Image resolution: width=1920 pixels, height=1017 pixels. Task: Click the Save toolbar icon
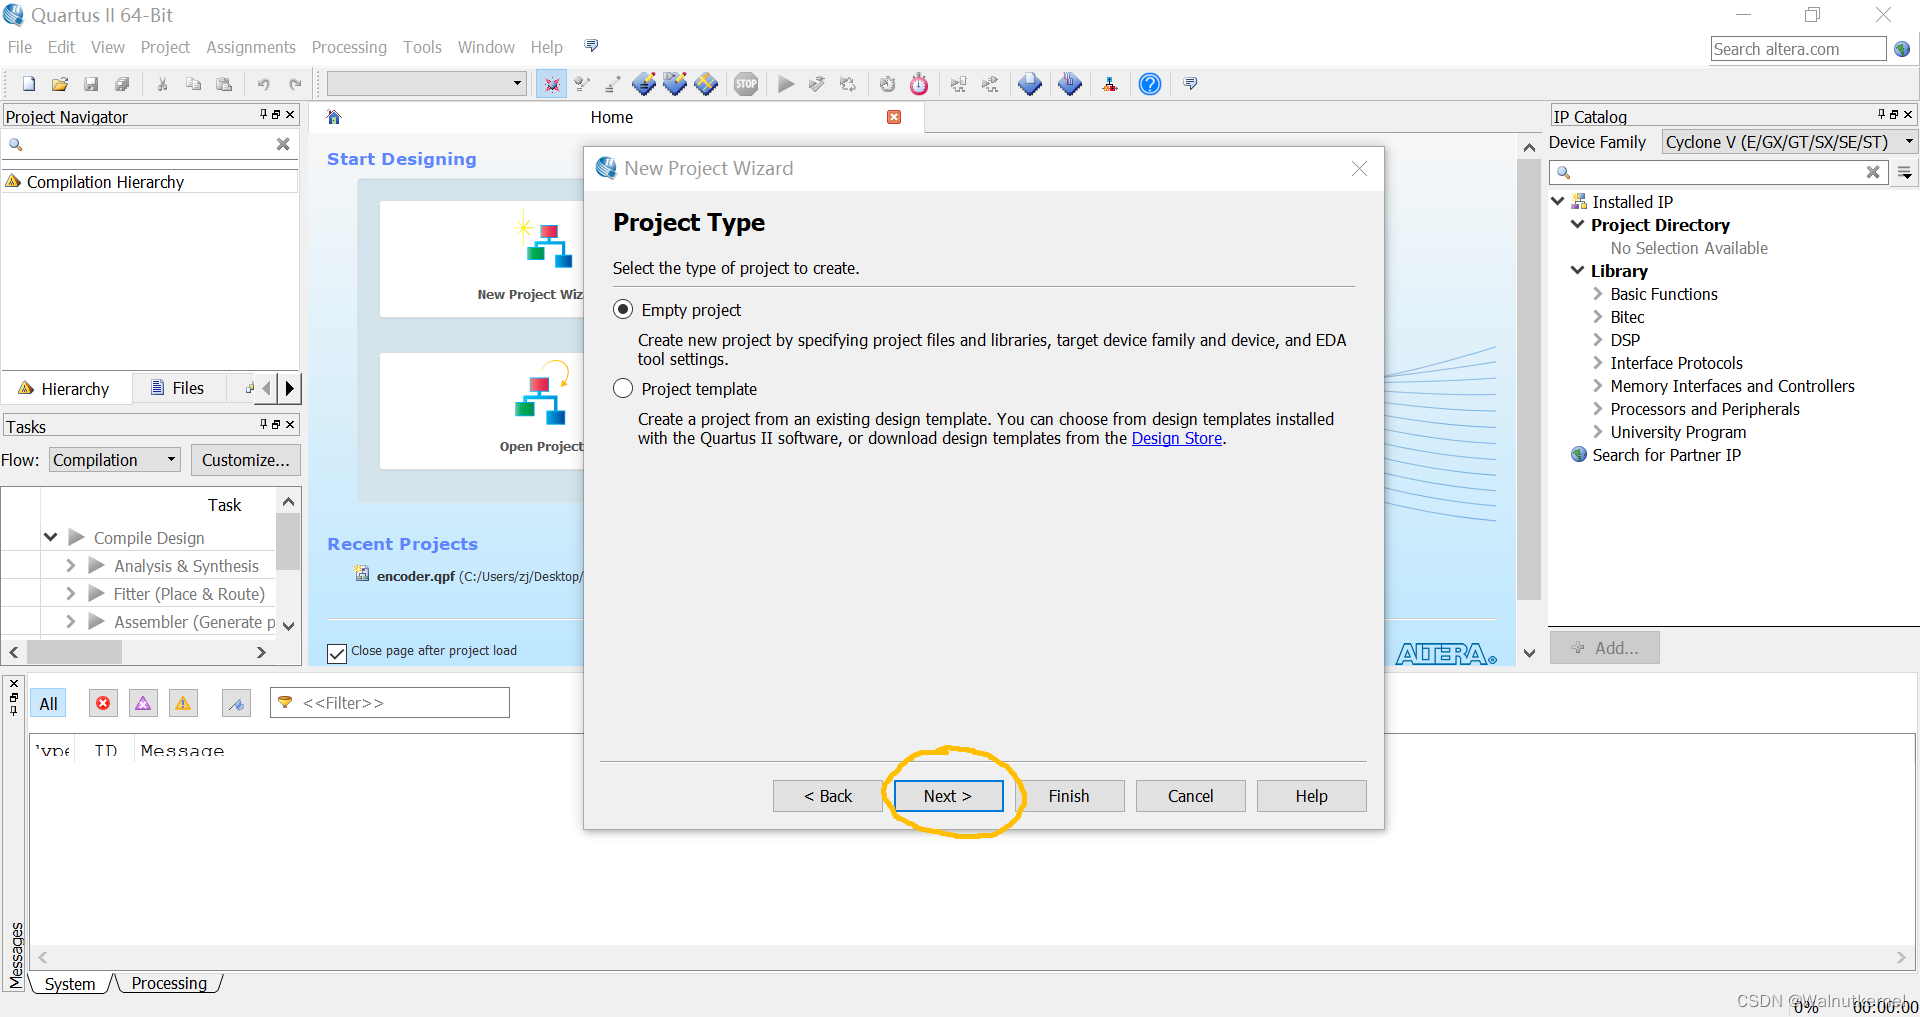(x=91, y=84)
